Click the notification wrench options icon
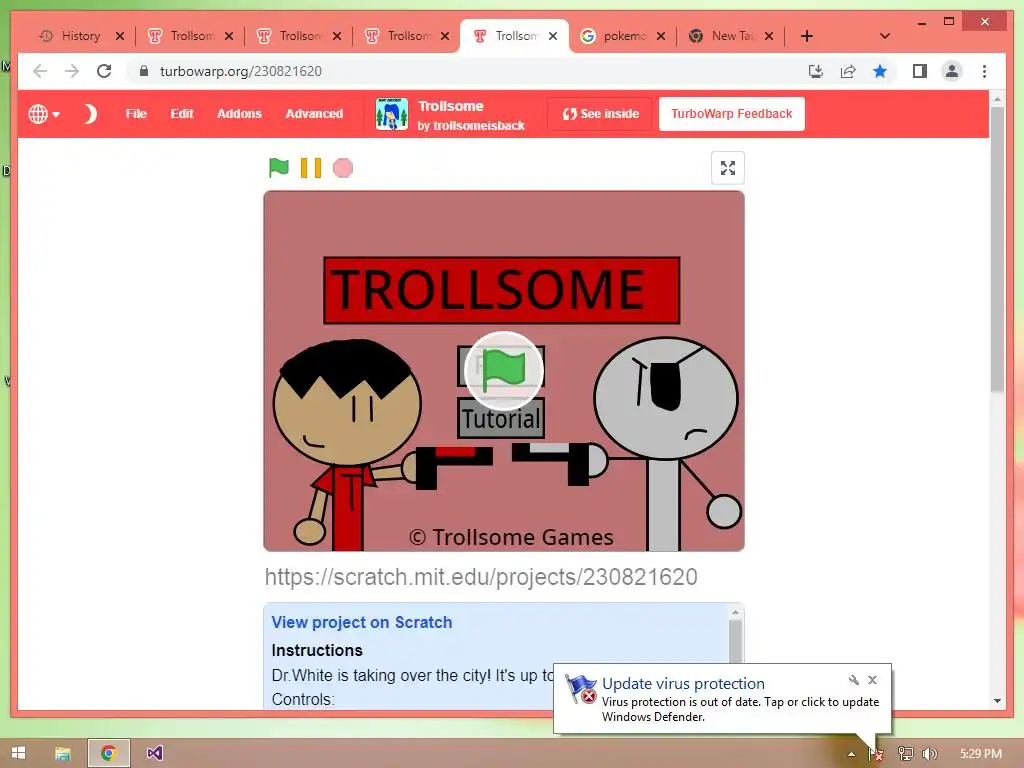The height and width of the screenshot is (768, 1024). tap(854, 680)
